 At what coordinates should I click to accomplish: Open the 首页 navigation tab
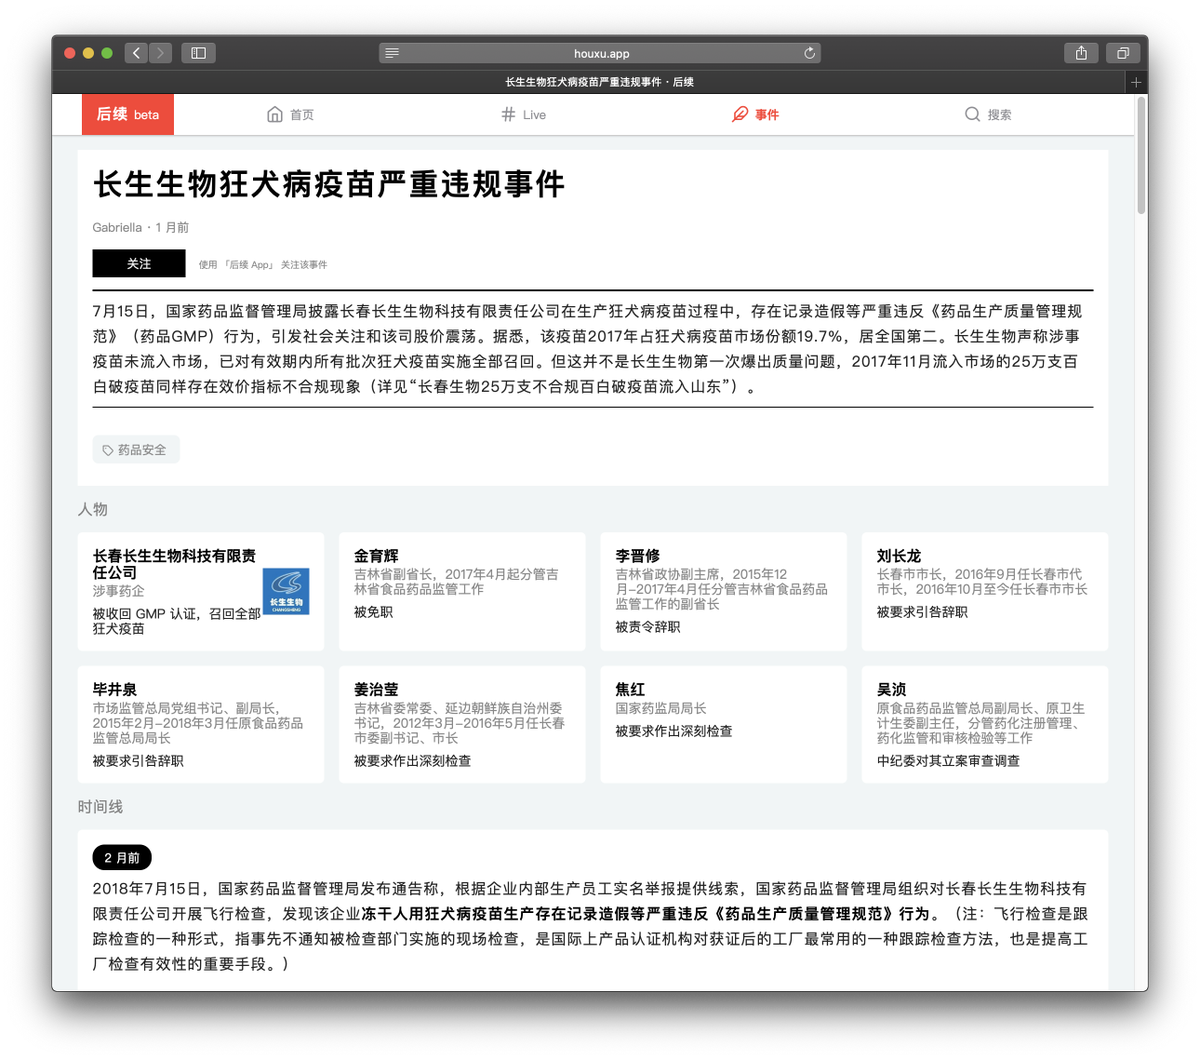[x=290, y=114]
